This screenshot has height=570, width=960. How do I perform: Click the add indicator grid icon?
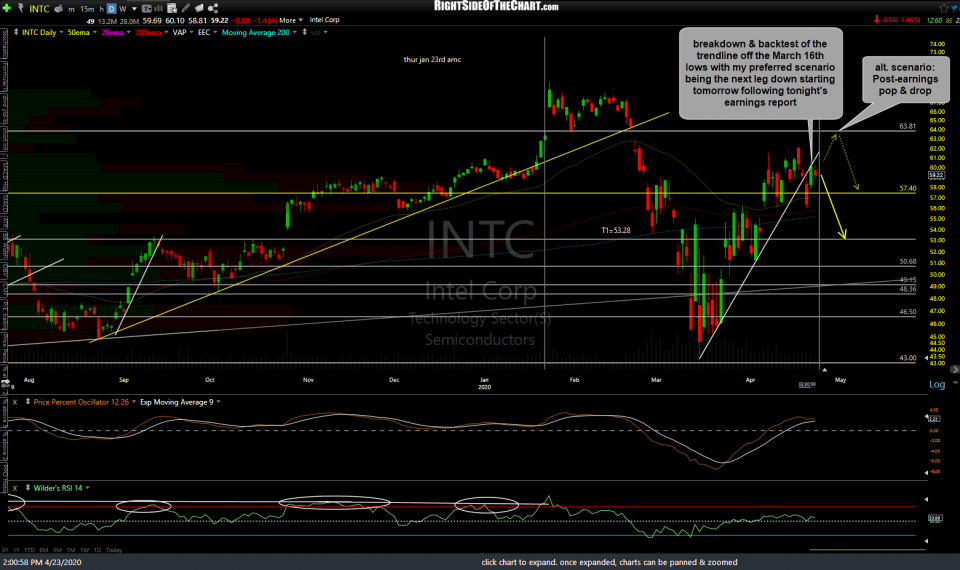172,9
